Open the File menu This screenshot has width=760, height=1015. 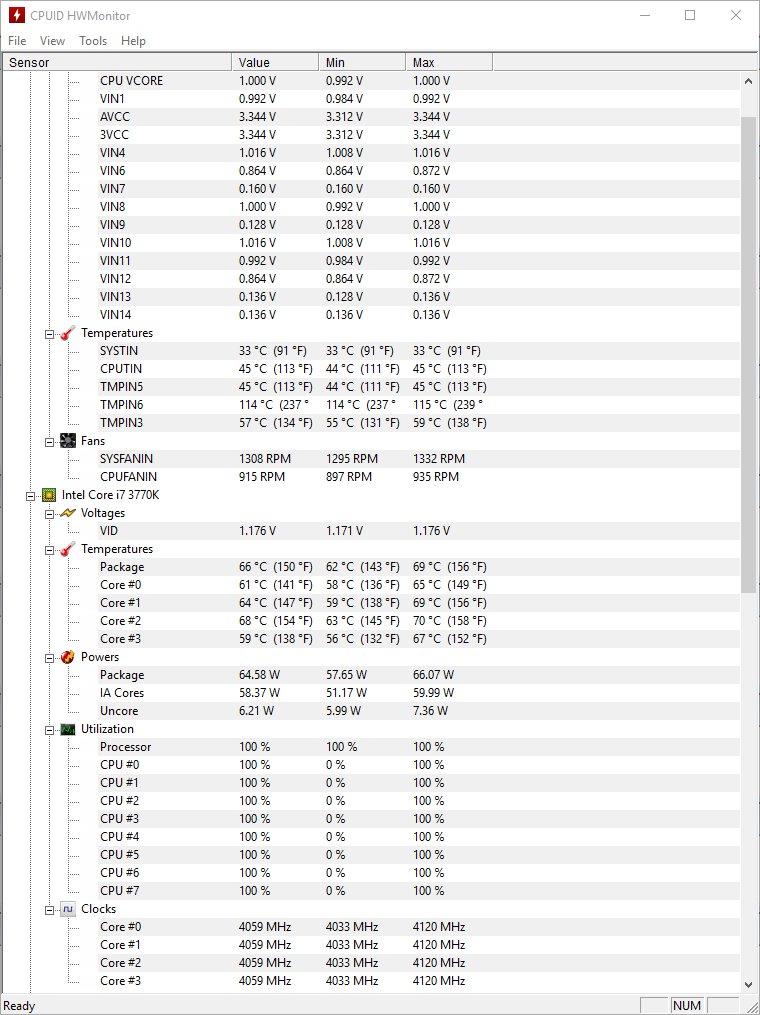(17, 41)
